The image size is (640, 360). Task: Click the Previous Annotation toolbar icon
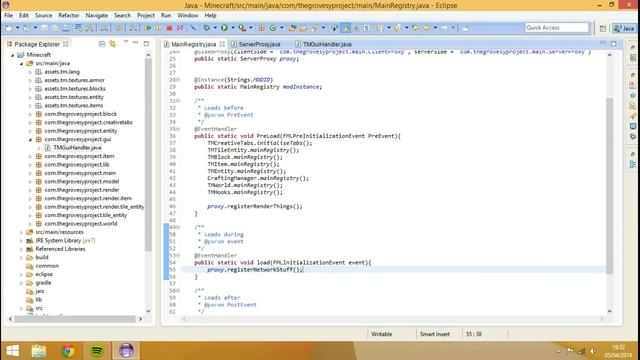click(x=397, y=28)
